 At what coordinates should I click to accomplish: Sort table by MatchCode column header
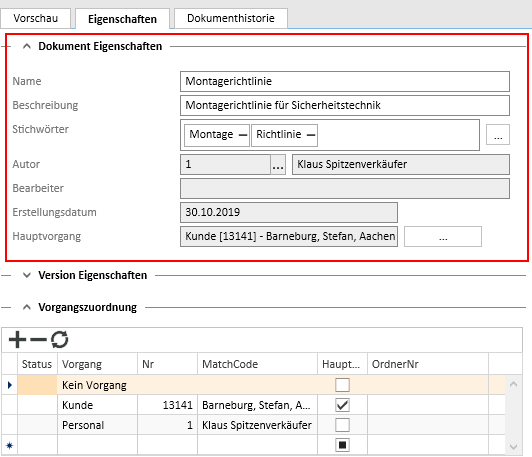pyautogui.click(x=257, y=364)
